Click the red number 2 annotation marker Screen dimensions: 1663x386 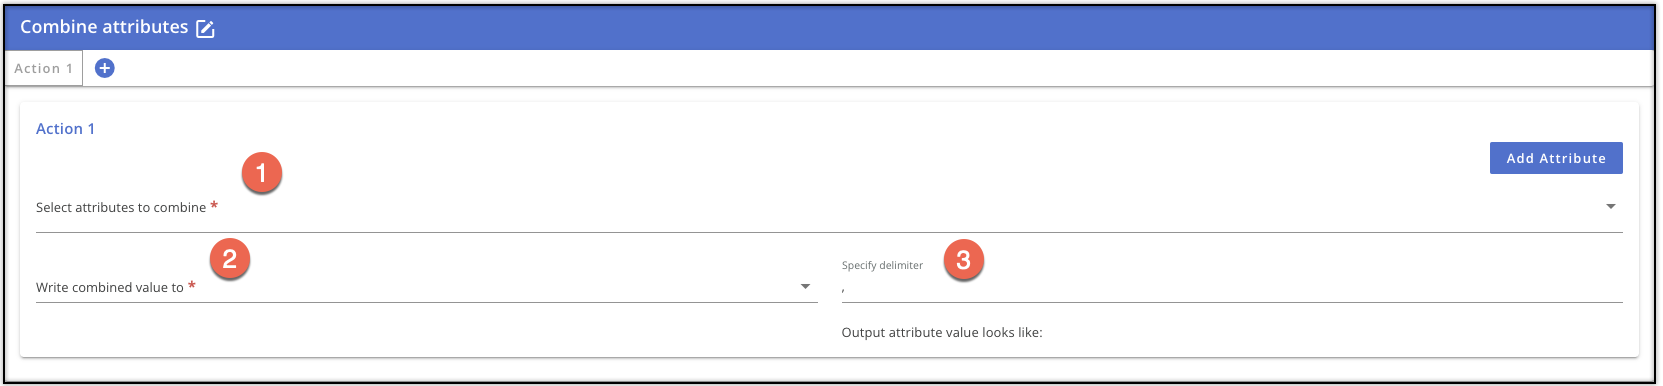coord(230,259)
